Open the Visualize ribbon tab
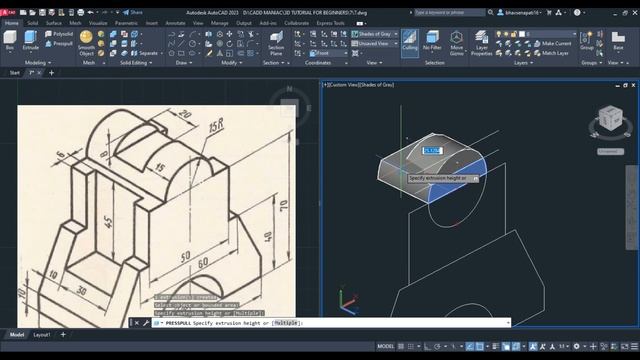The image size is (640, 360). pos(98,23)
